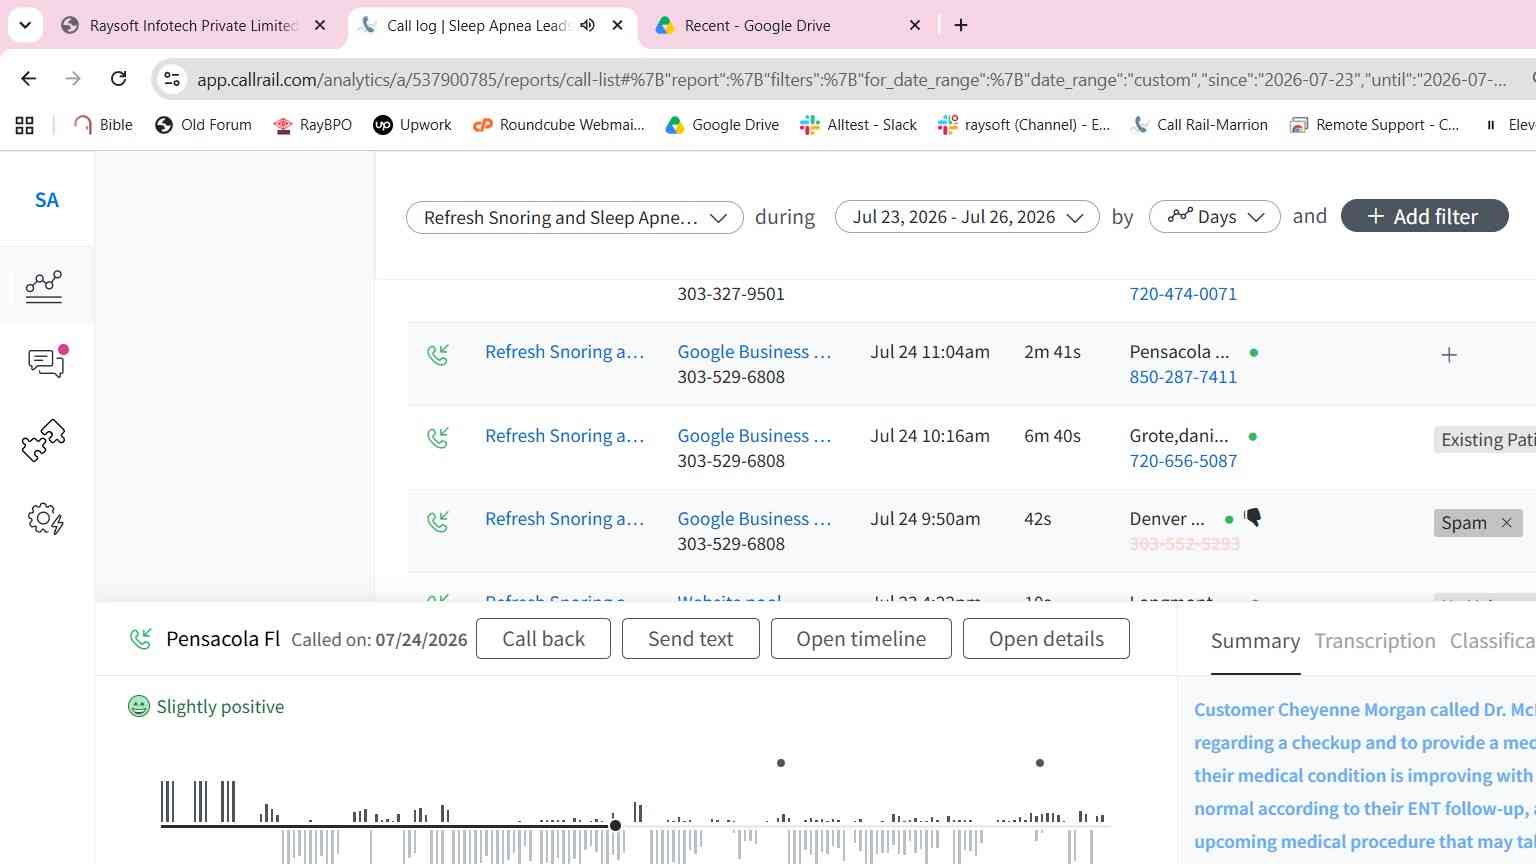Click the inbound call icon for Jul 24 10:16am row
1536x864 pixels.
pyautogui.click(x=438, y=437)
